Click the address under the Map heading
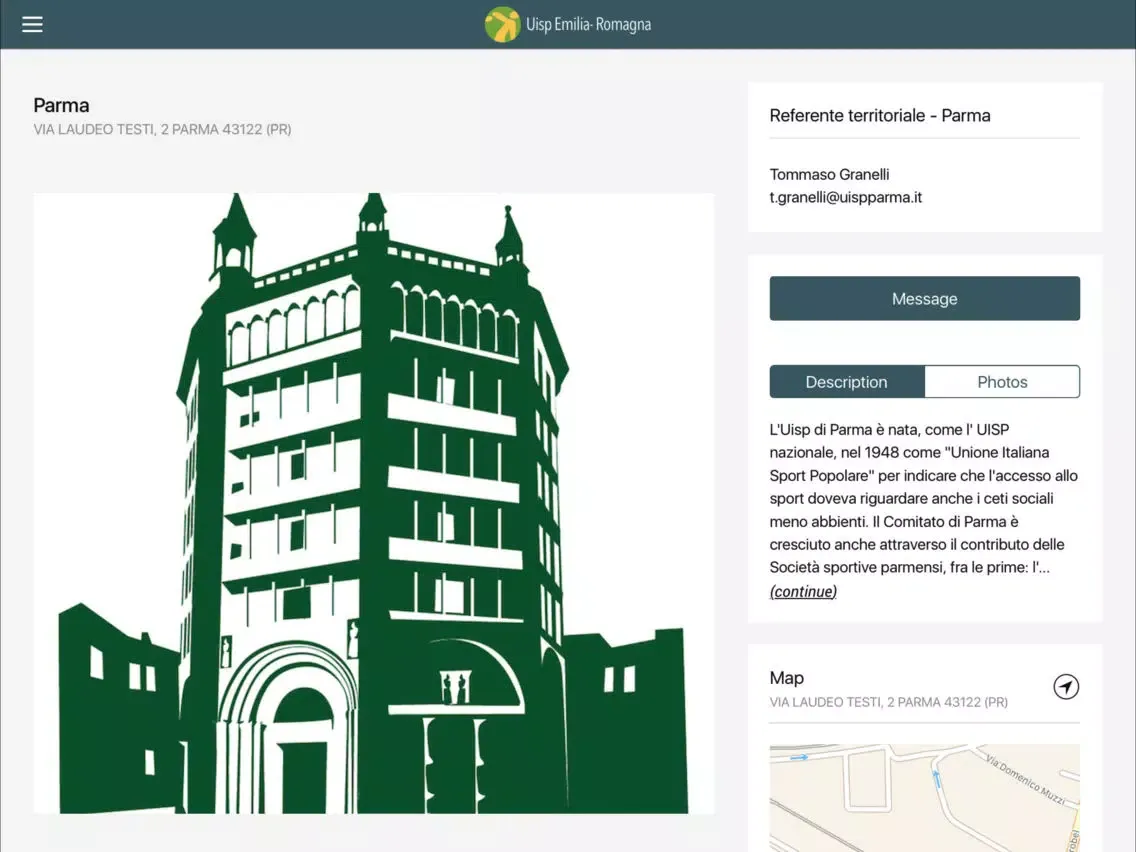 (888, 702)
